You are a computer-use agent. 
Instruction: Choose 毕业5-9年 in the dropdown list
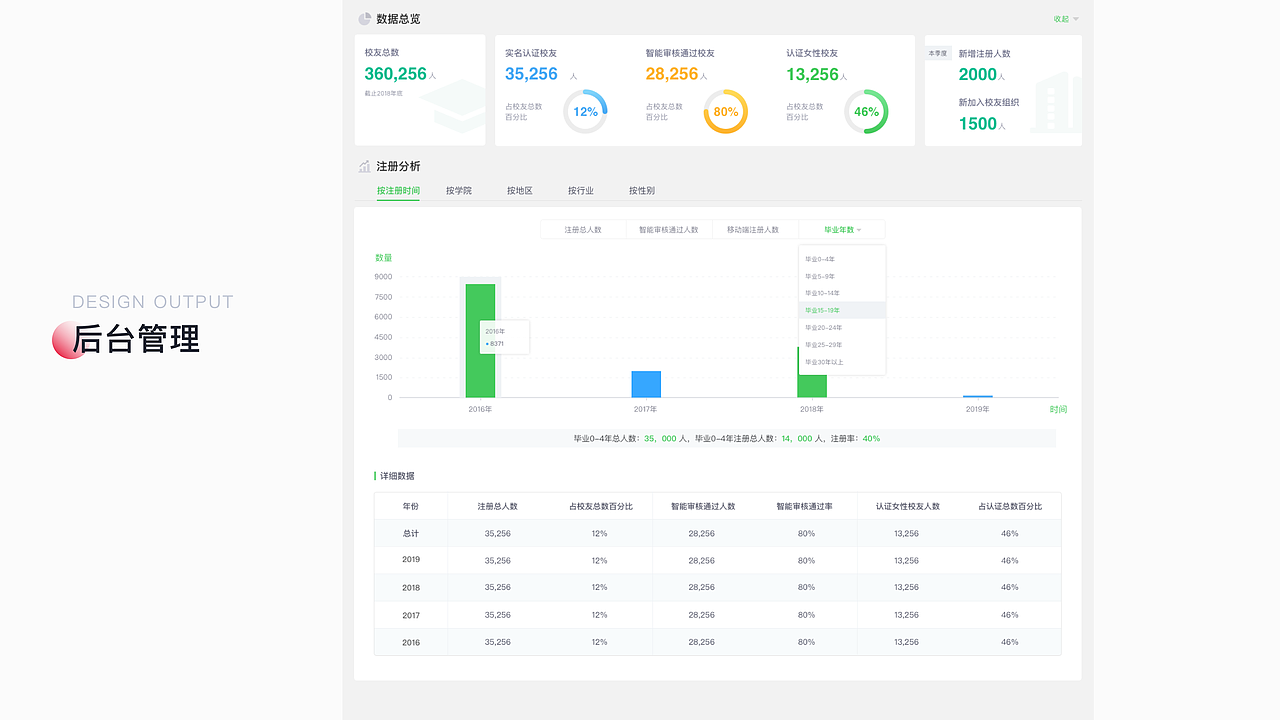click(842, 276)
